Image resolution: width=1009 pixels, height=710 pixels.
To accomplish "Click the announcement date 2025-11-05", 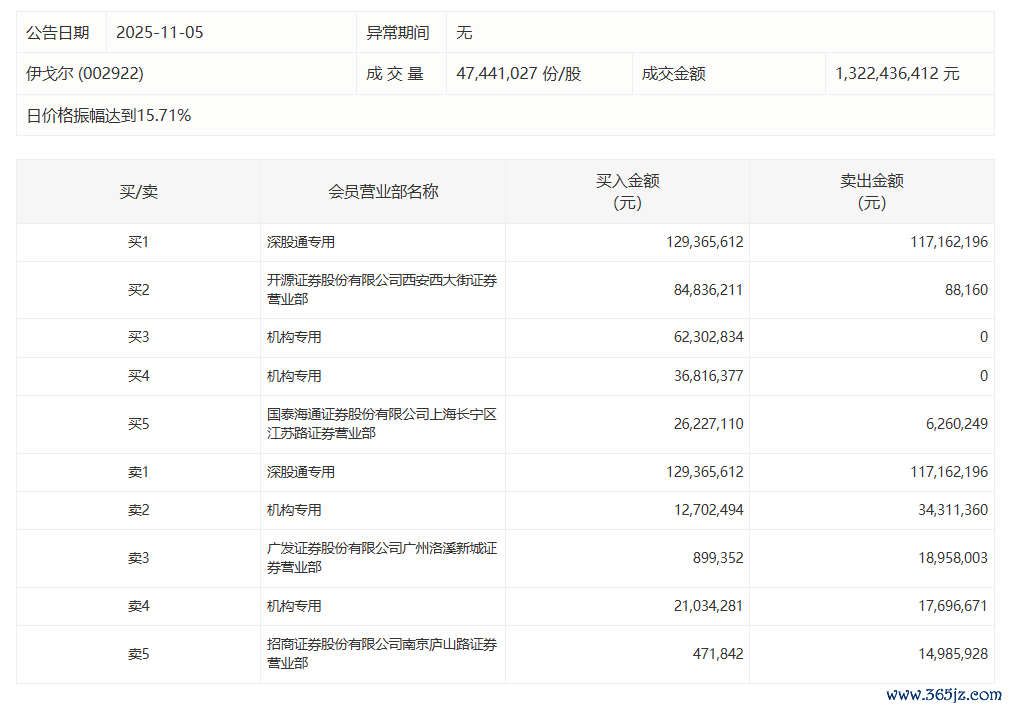I will click(160, 32).
